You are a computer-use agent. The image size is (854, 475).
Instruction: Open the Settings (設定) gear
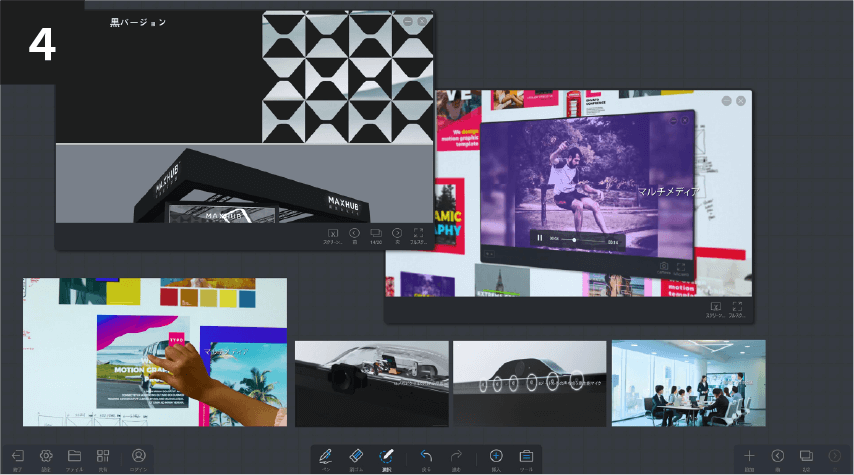click(46, 457)
